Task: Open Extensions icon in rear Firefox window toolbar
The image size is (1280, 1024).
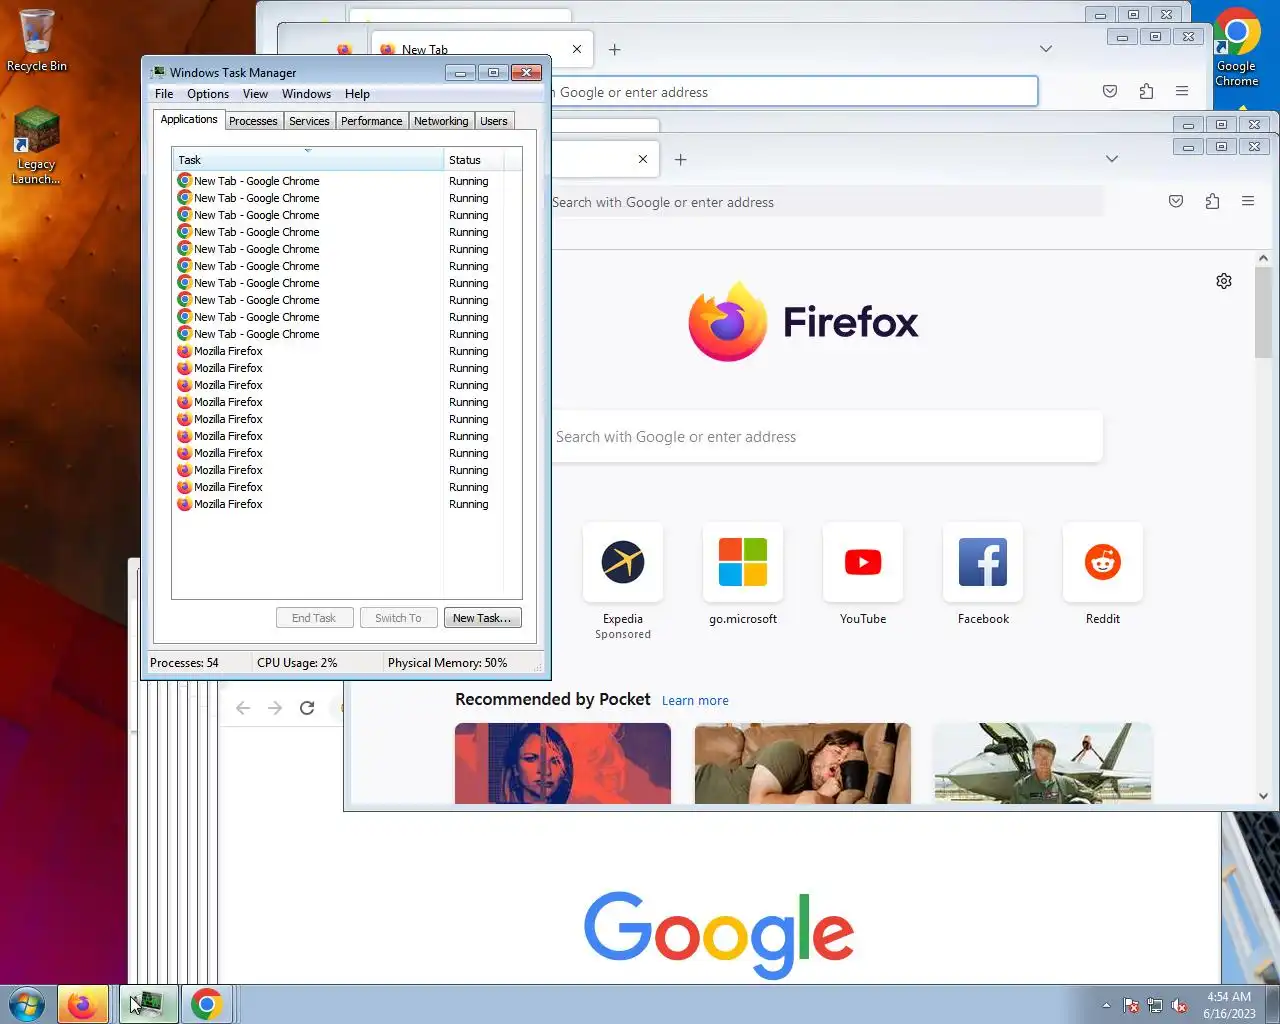Action: pyautogui.click(x=1146, y=91)
